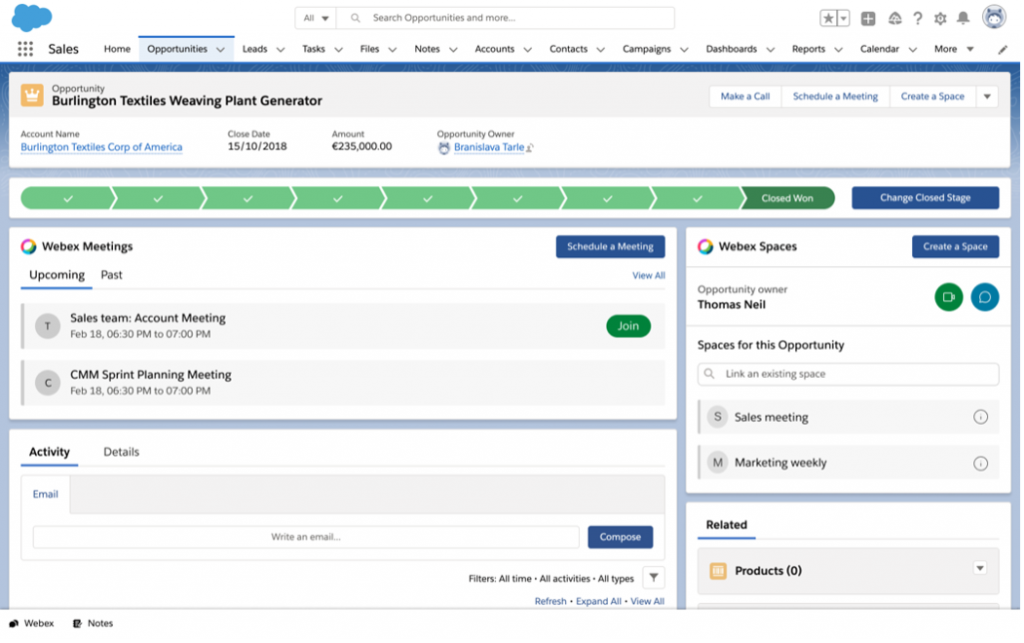
Task: Open chat with opportunity owner Thomas Neil
Action: click(985, 297)
